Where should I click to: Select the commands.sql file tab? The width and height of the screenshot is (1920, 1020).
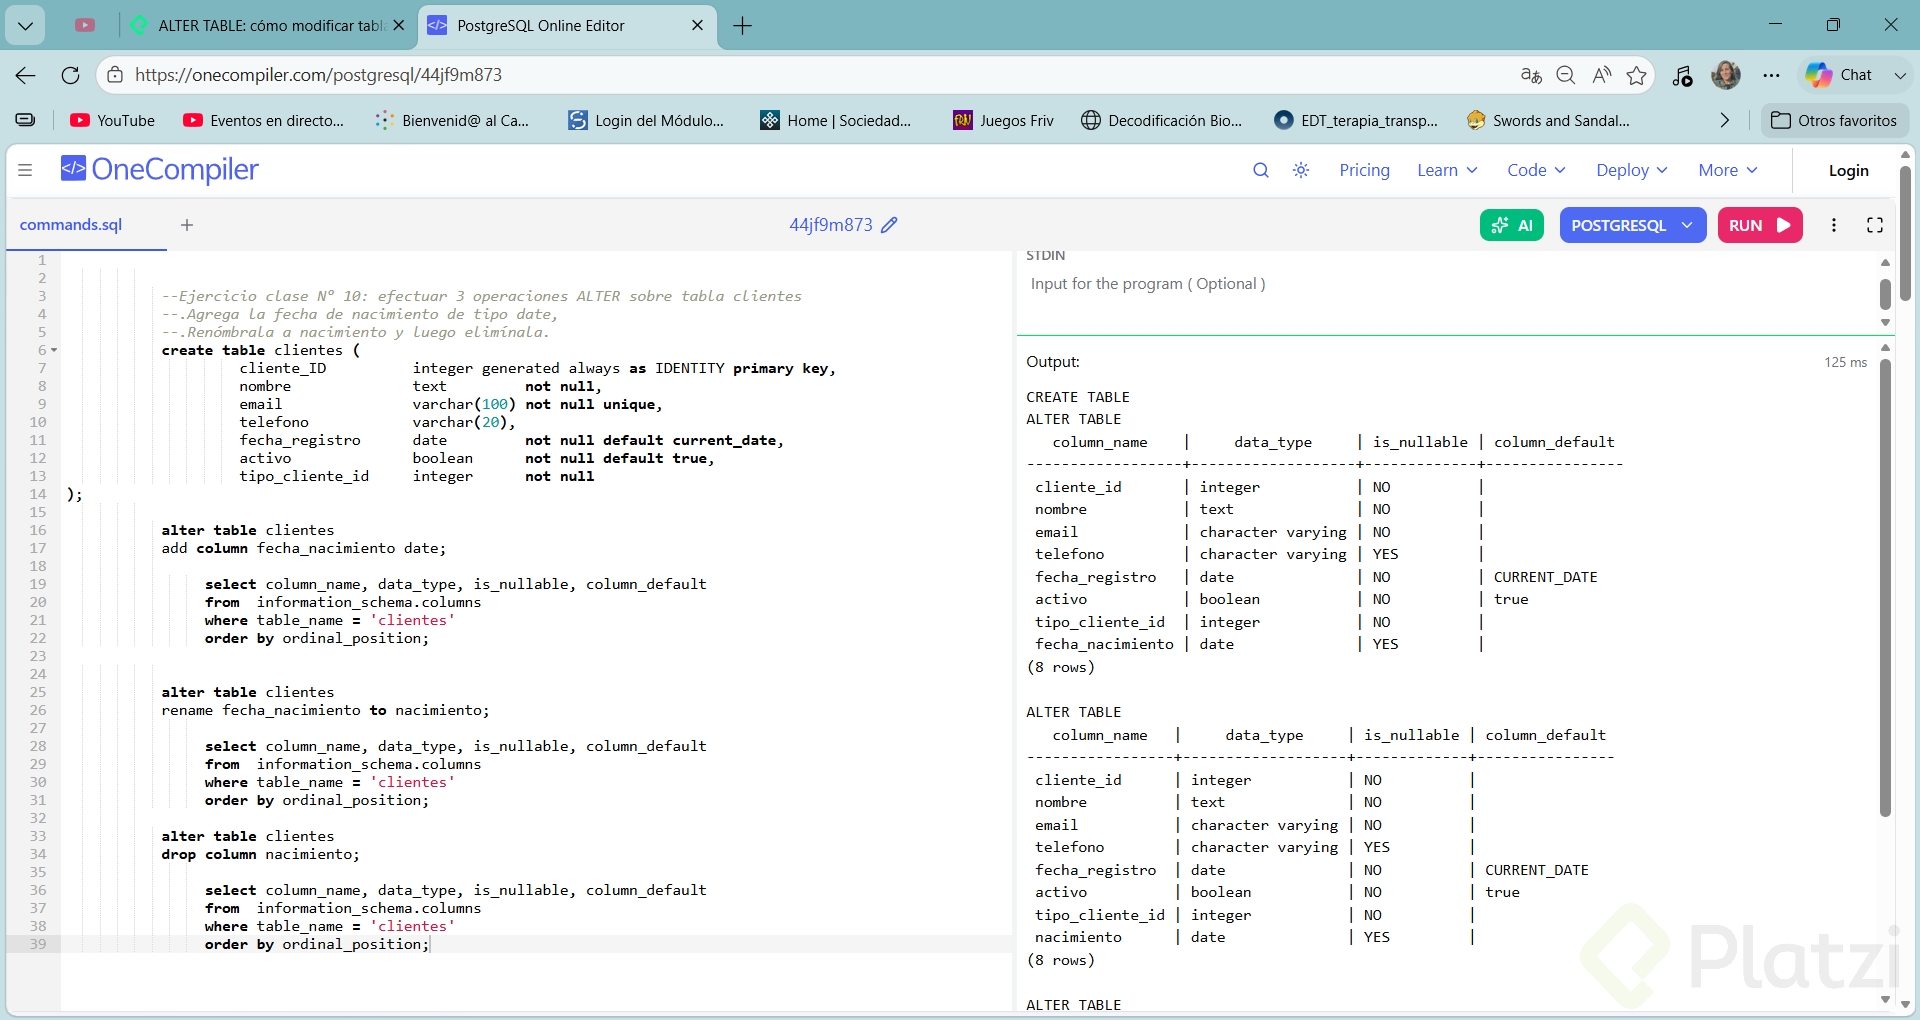pyautogui.click(x=71, y=225)
